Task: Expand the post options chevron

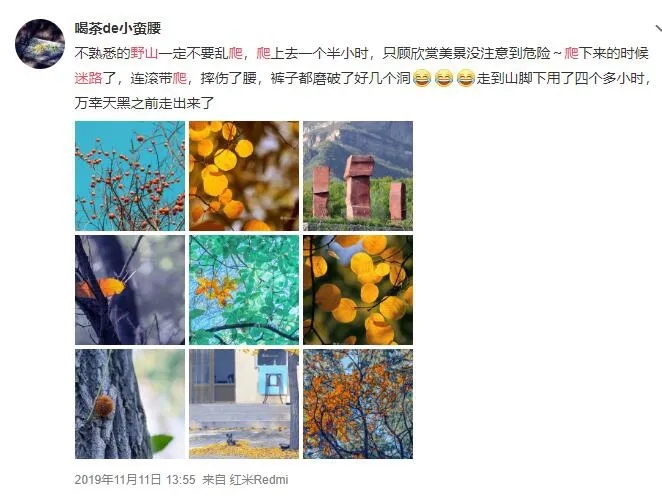Action: click(x=658, y=29)
